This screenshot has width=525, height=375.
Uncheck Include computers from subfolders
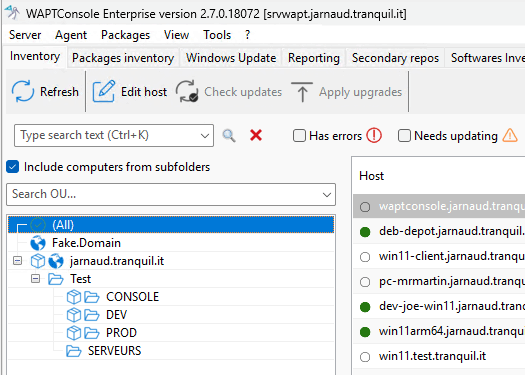click(13, 167)
